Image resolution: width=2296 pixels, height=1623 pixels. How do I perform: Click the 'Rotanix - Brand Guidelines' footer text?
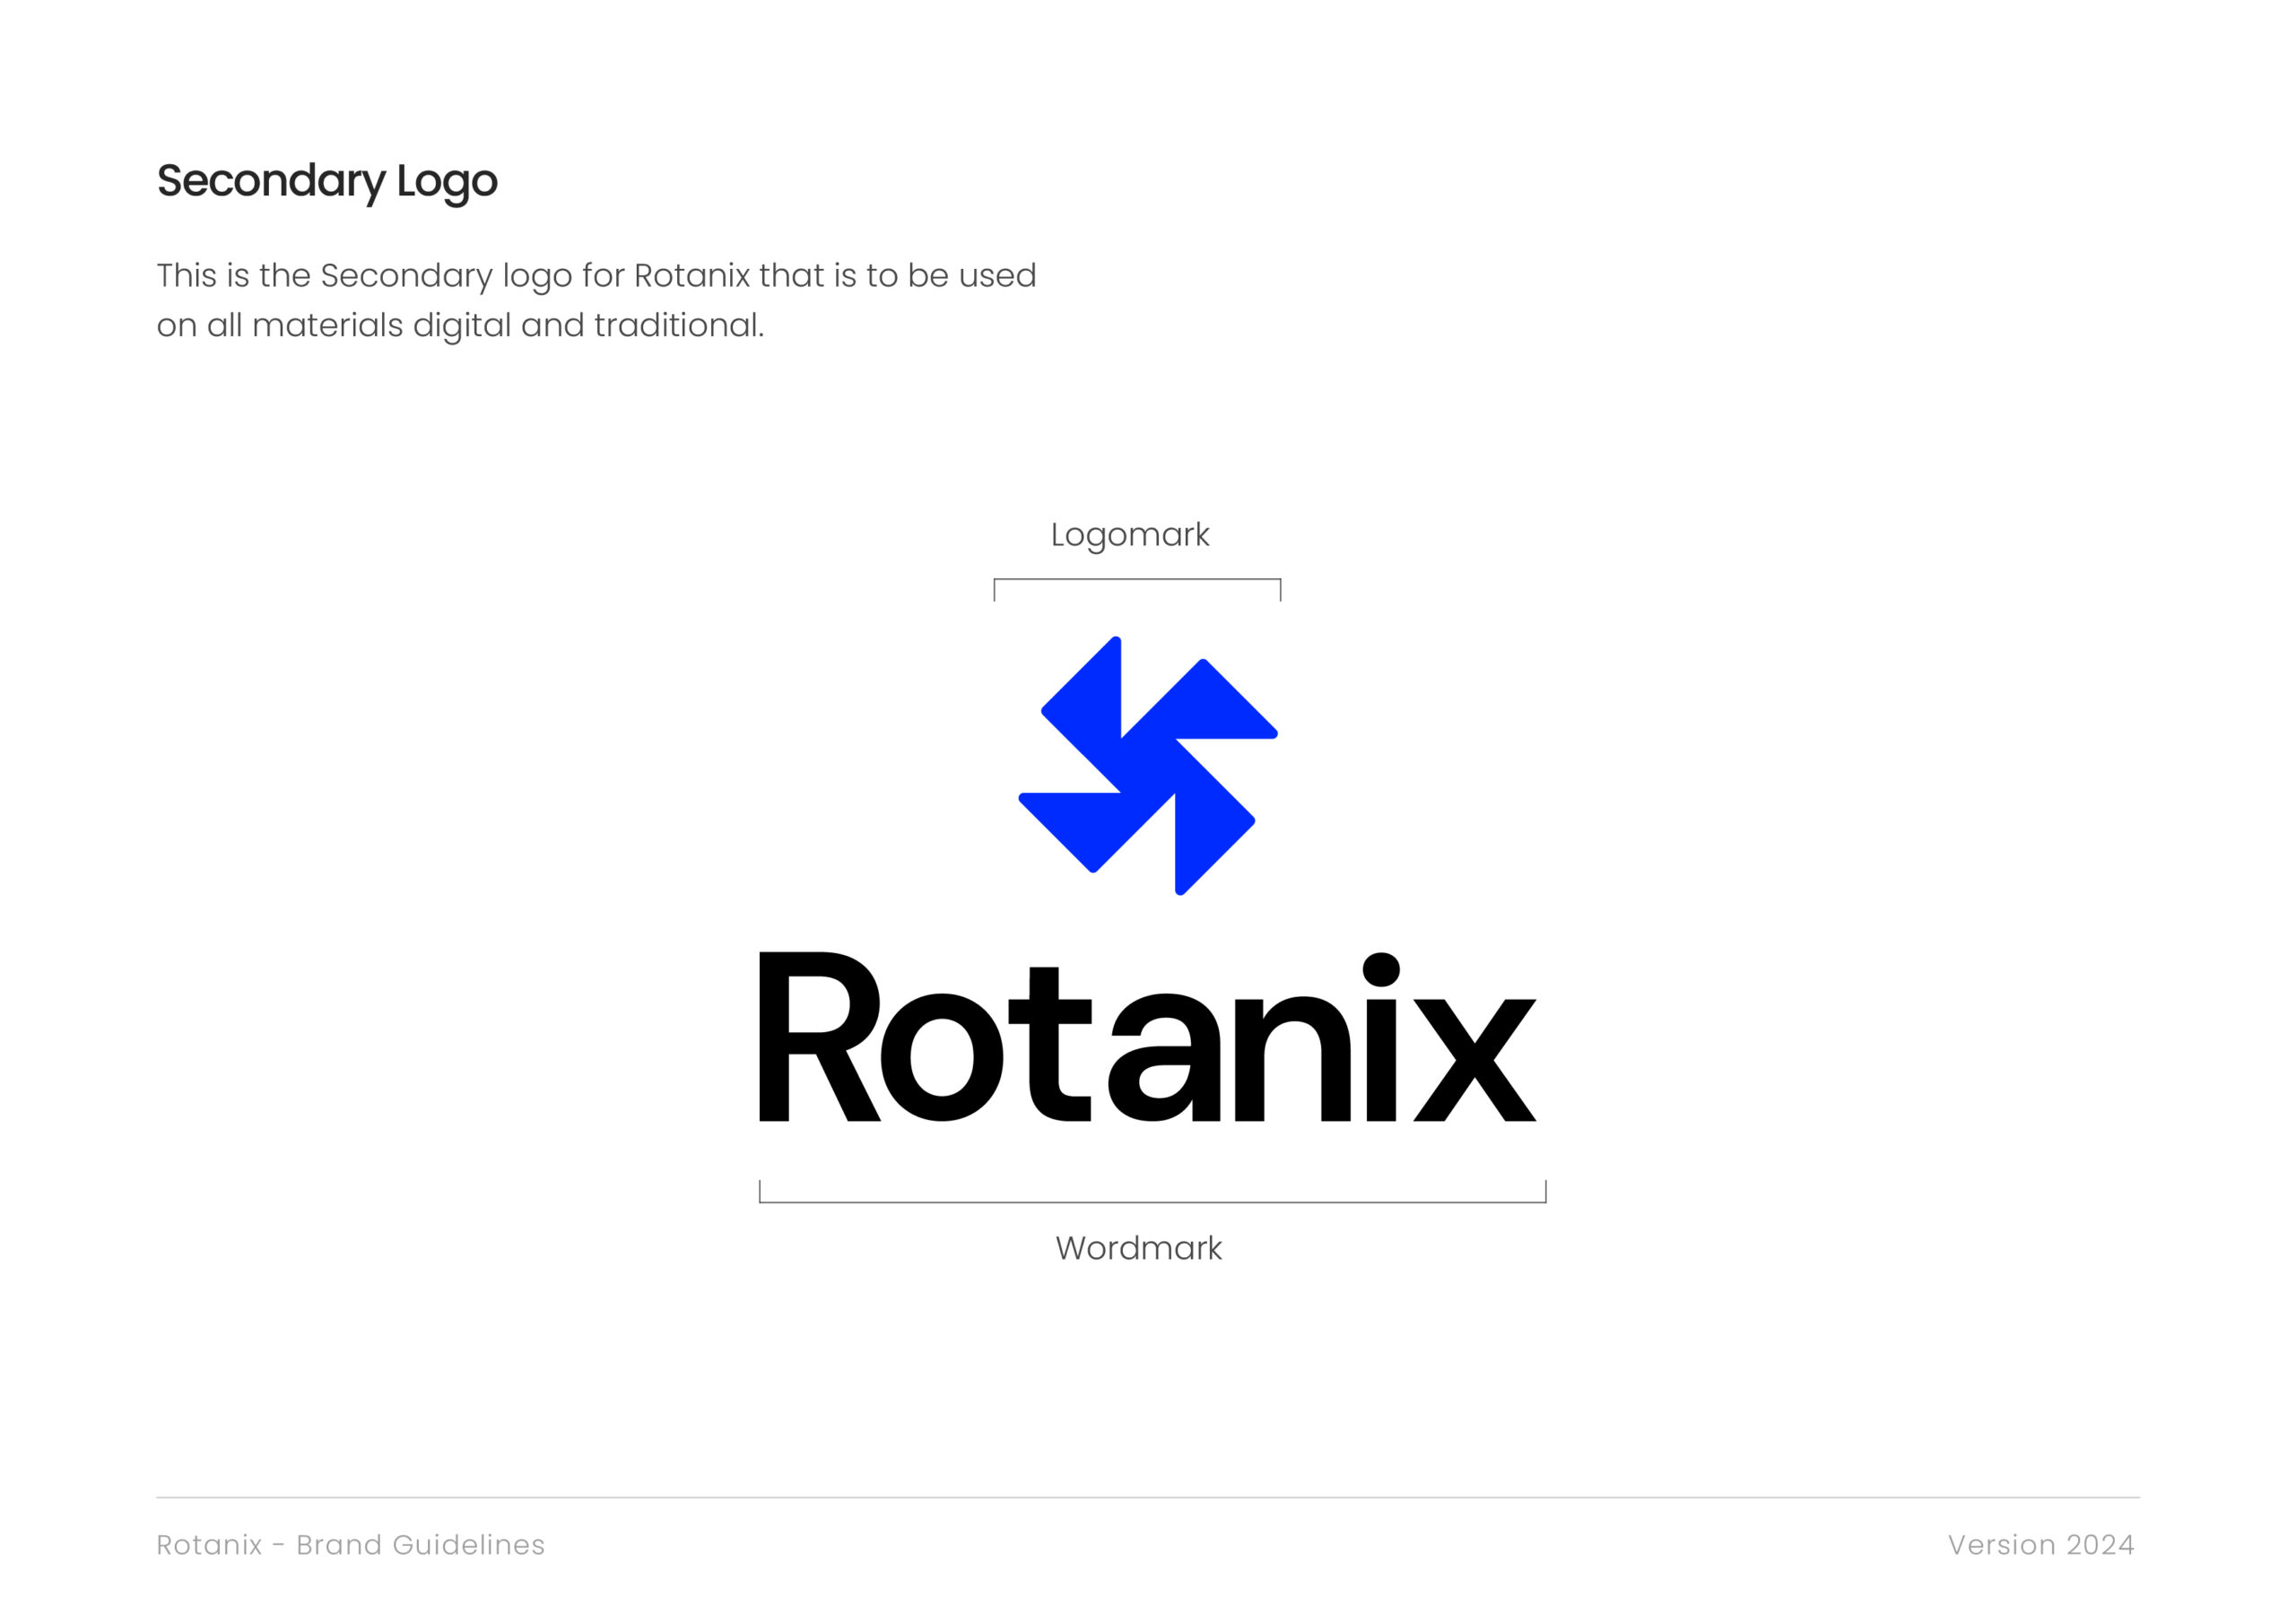(x=351, y=1545)
